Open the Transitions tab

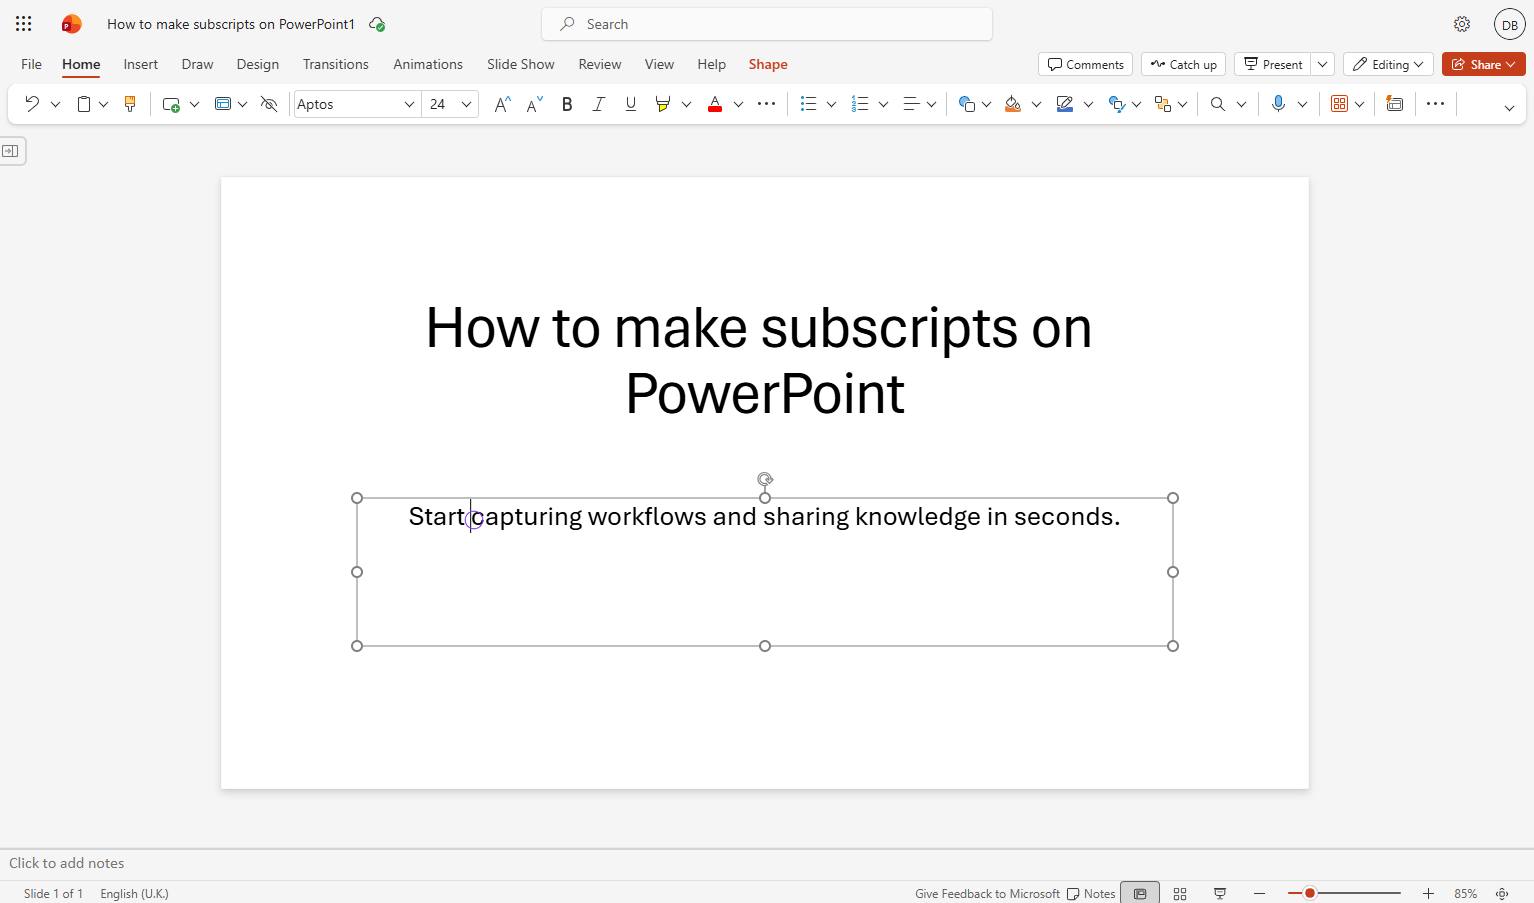click(336, 64)
